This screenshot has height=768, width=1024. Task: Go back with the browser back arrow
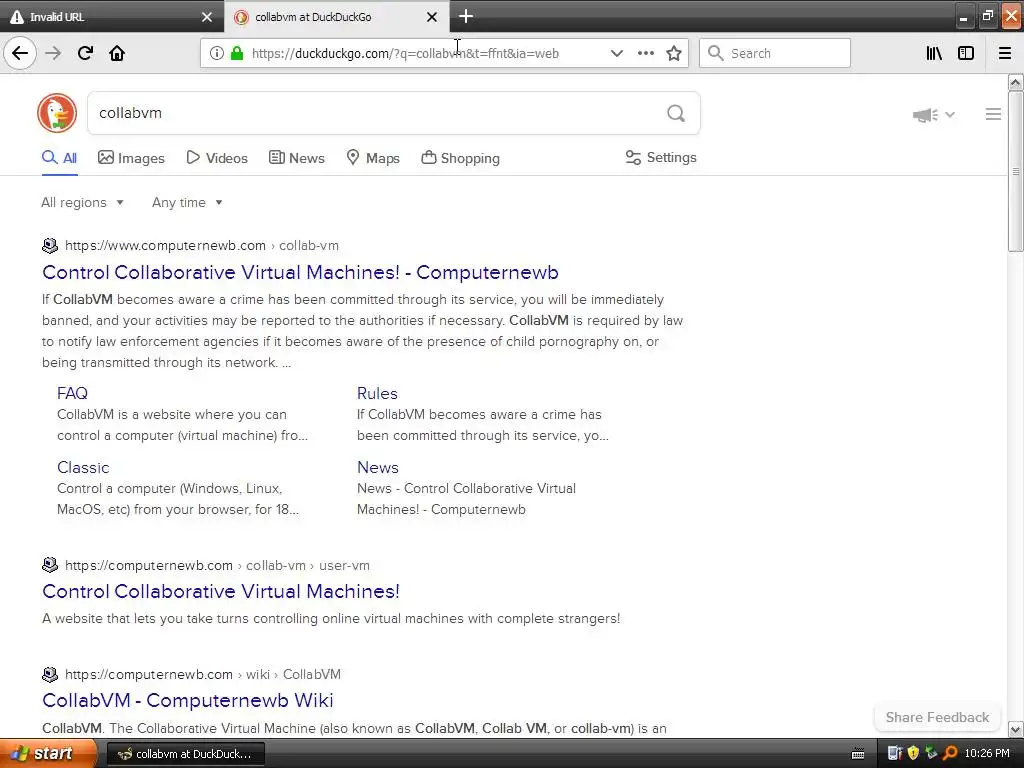(20, 53)
